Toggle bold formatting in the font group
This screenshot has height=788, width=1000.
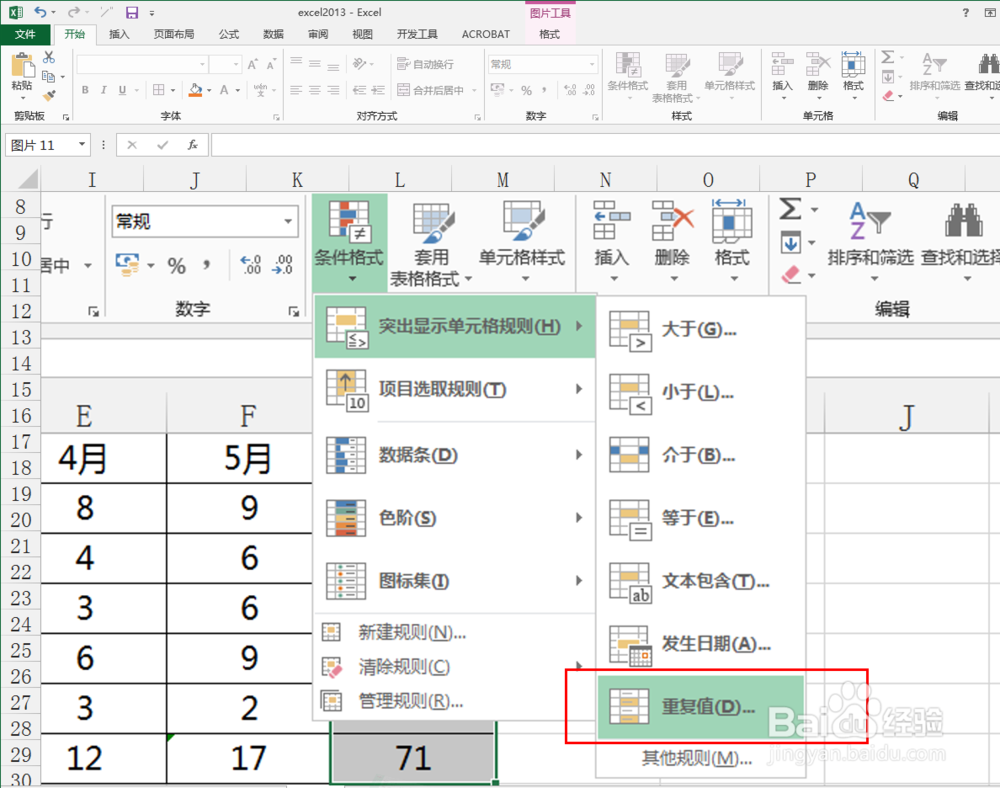pos(85,90)
